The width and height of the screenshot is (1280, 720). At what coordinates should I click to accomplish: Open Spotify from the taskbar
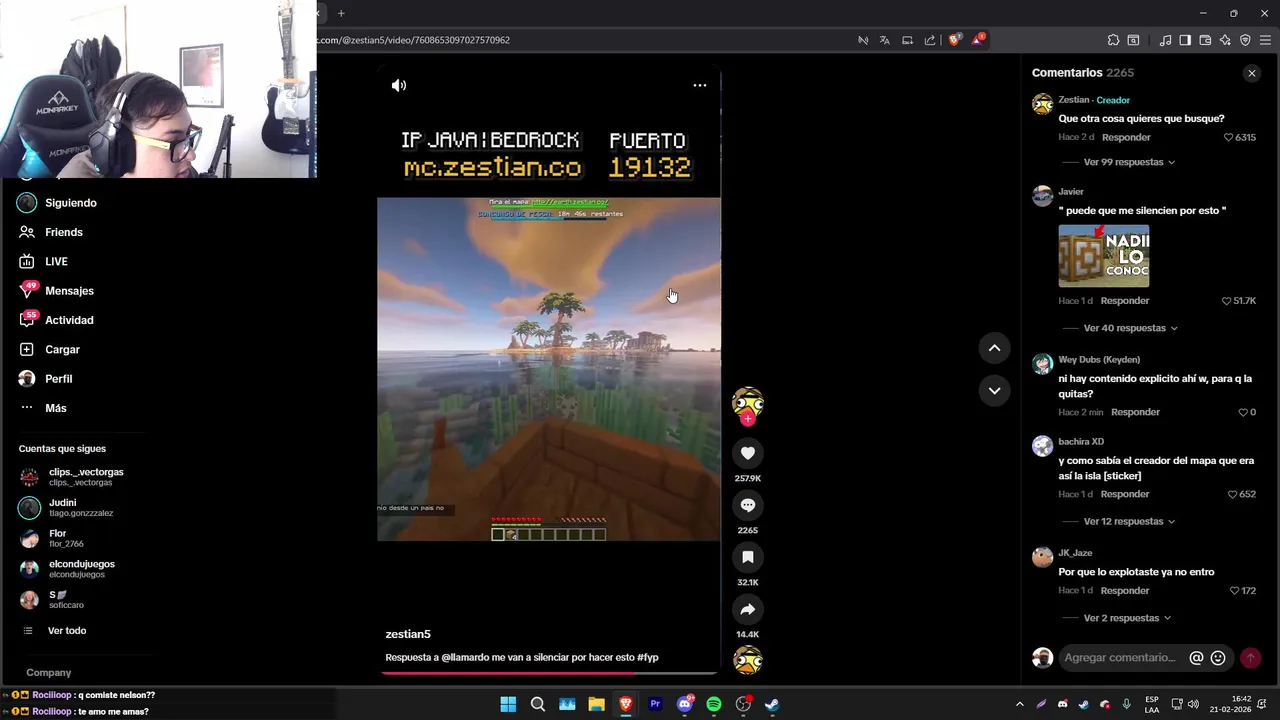[714, 704]
